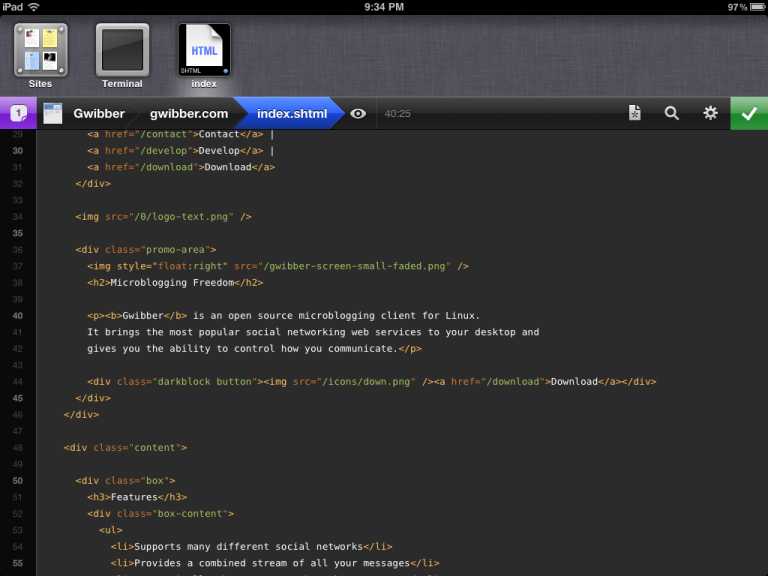Image resolution: width=768 pixels, height=576 pixels.
Task: Click 'Supports many different social networks' line
Action: pos(251,547)
